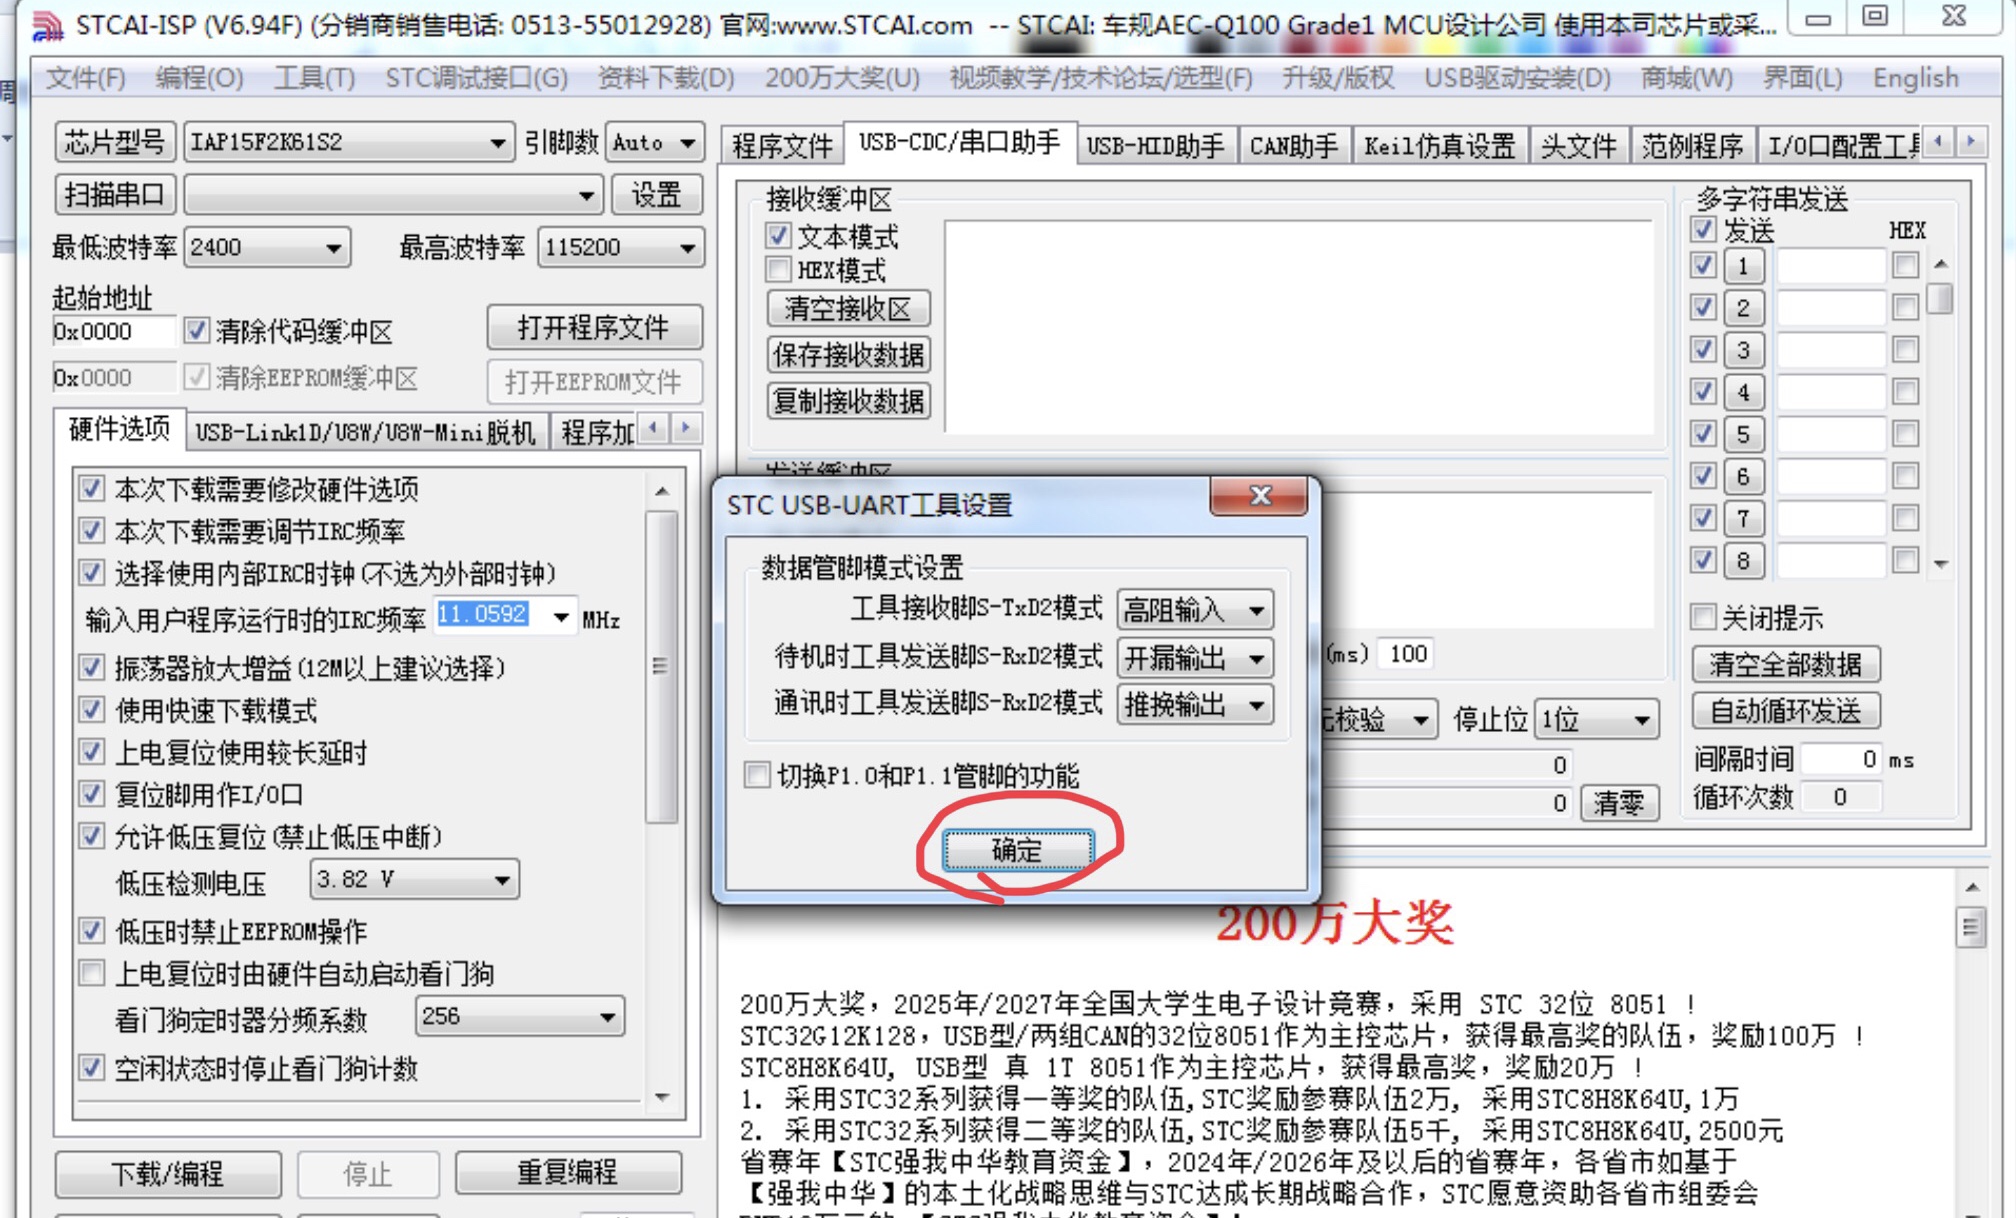
Task: Click 保存接收数据 button
Action: (848, 355)
